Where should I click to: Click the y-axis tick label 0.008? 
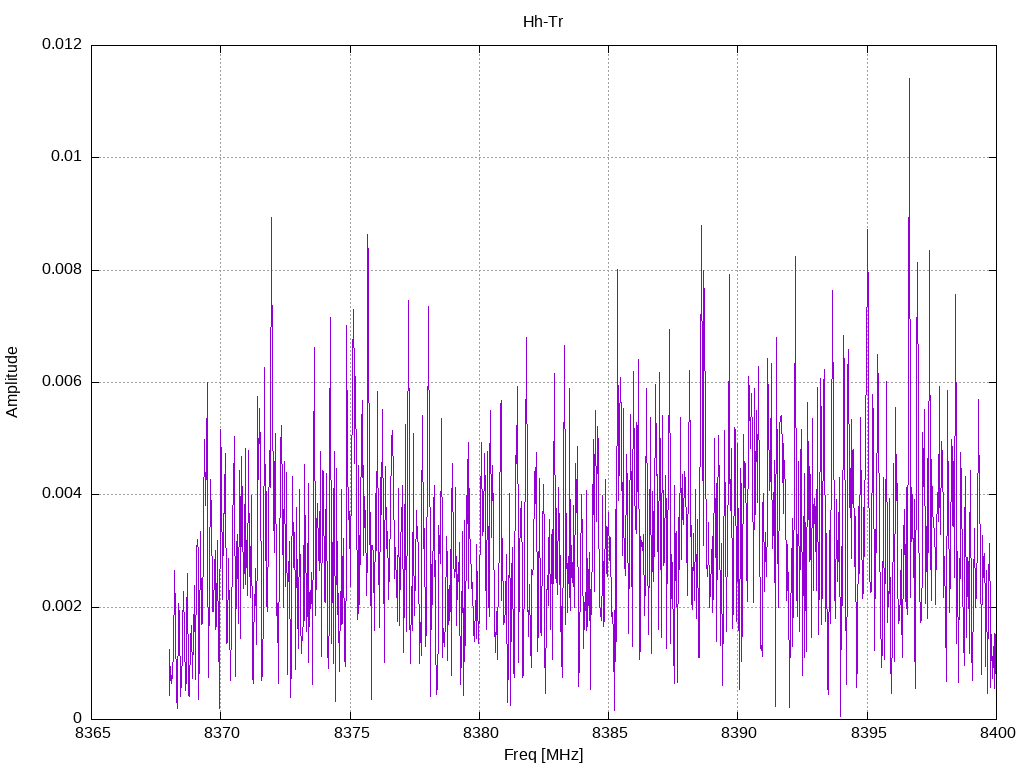[62, 269]
